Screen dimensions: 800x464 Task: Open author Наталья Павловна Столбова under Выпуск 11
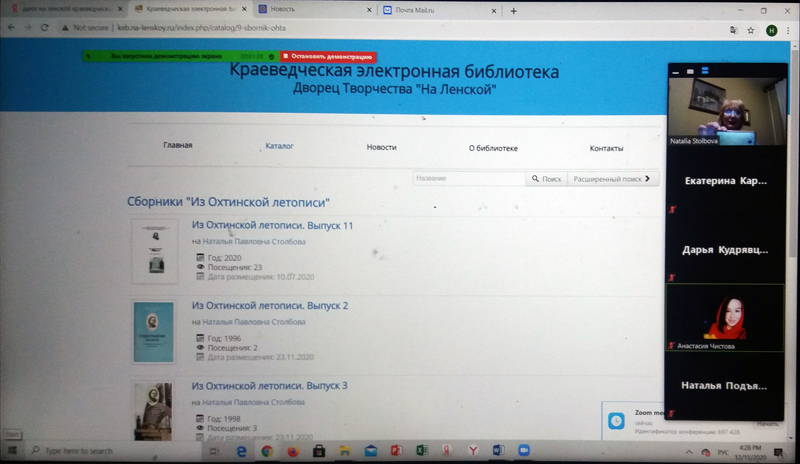(x=254, y=241)
